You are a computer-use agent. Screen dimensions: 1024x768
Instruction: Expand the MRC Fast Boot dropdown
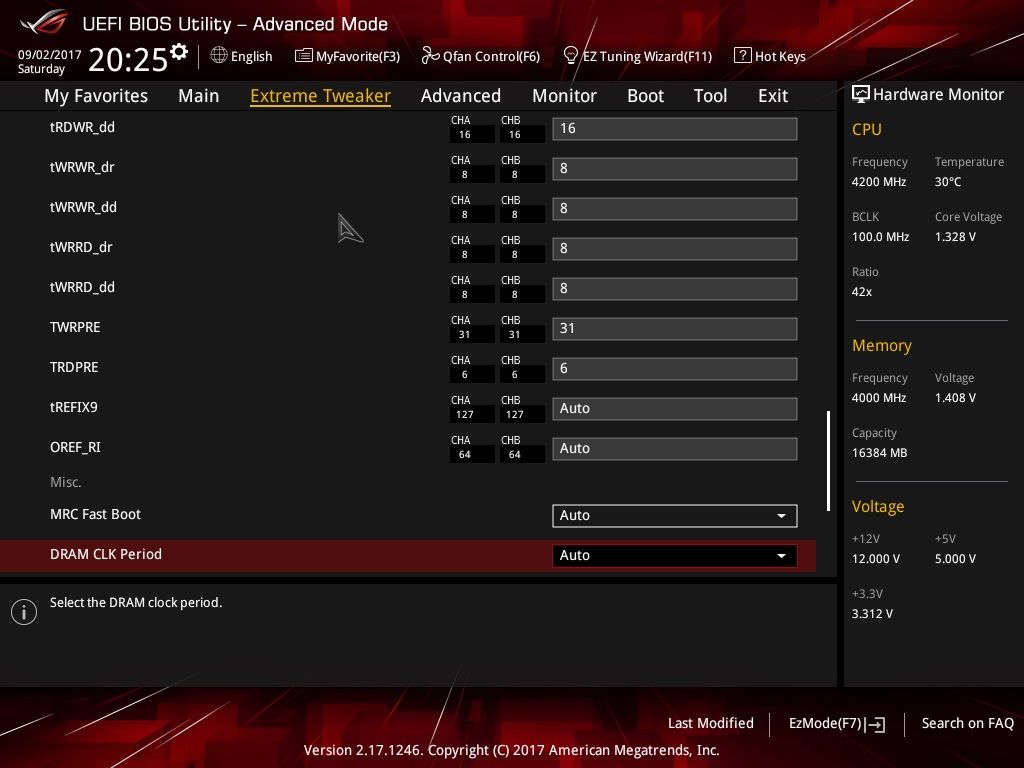(675, 515)
